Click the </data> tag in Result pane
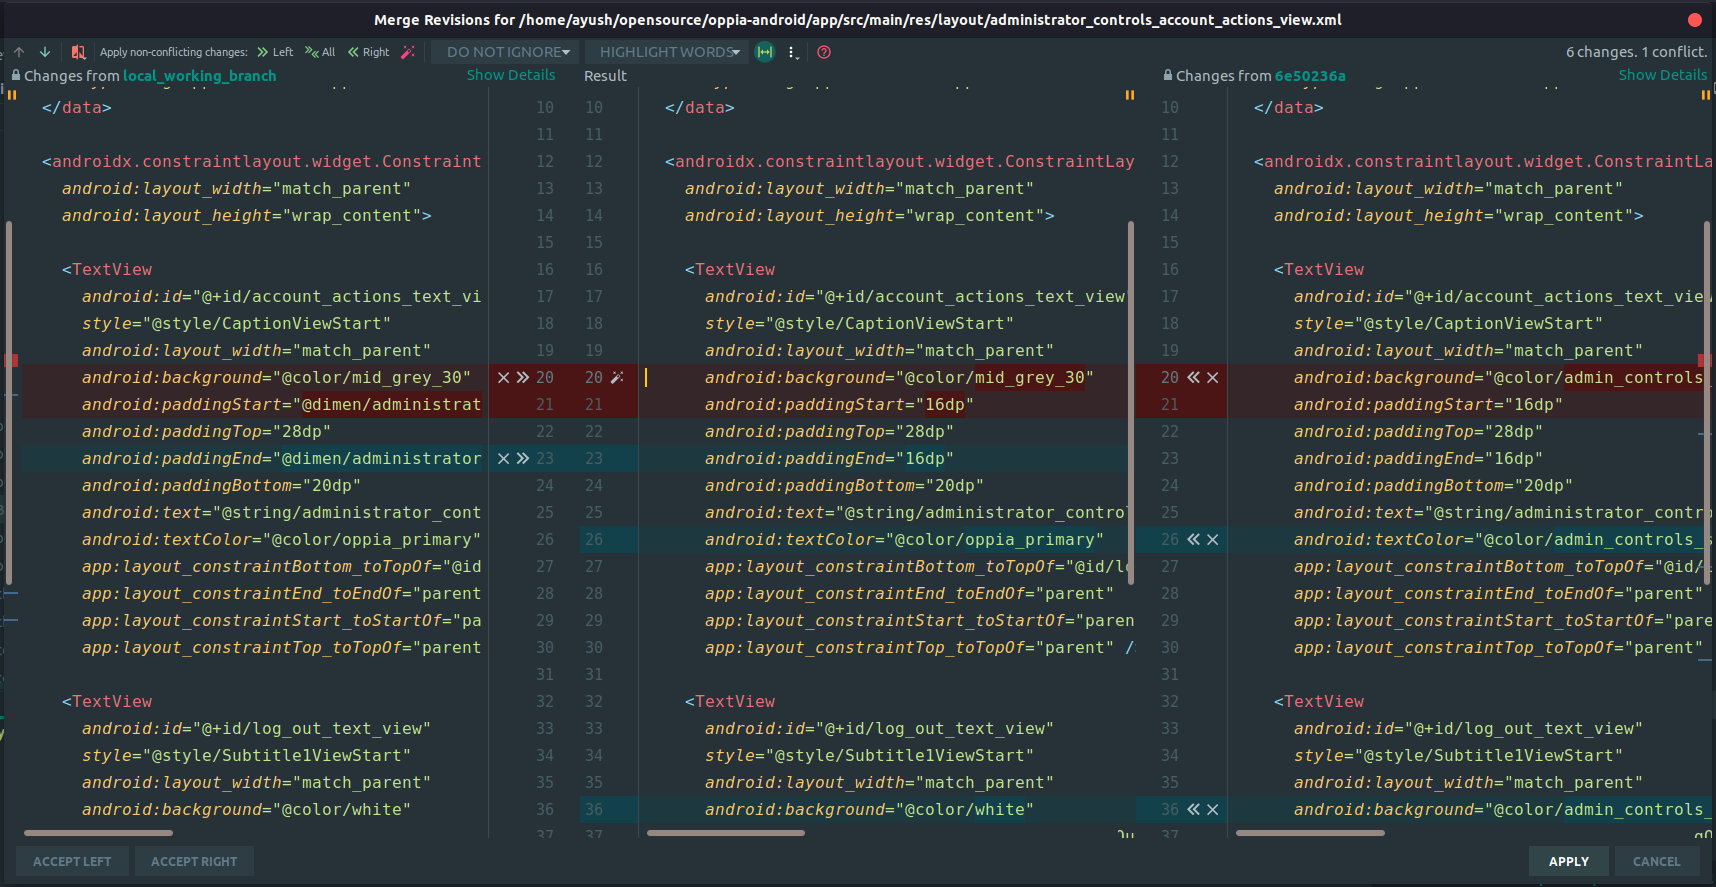 click(x=699, y=107)
